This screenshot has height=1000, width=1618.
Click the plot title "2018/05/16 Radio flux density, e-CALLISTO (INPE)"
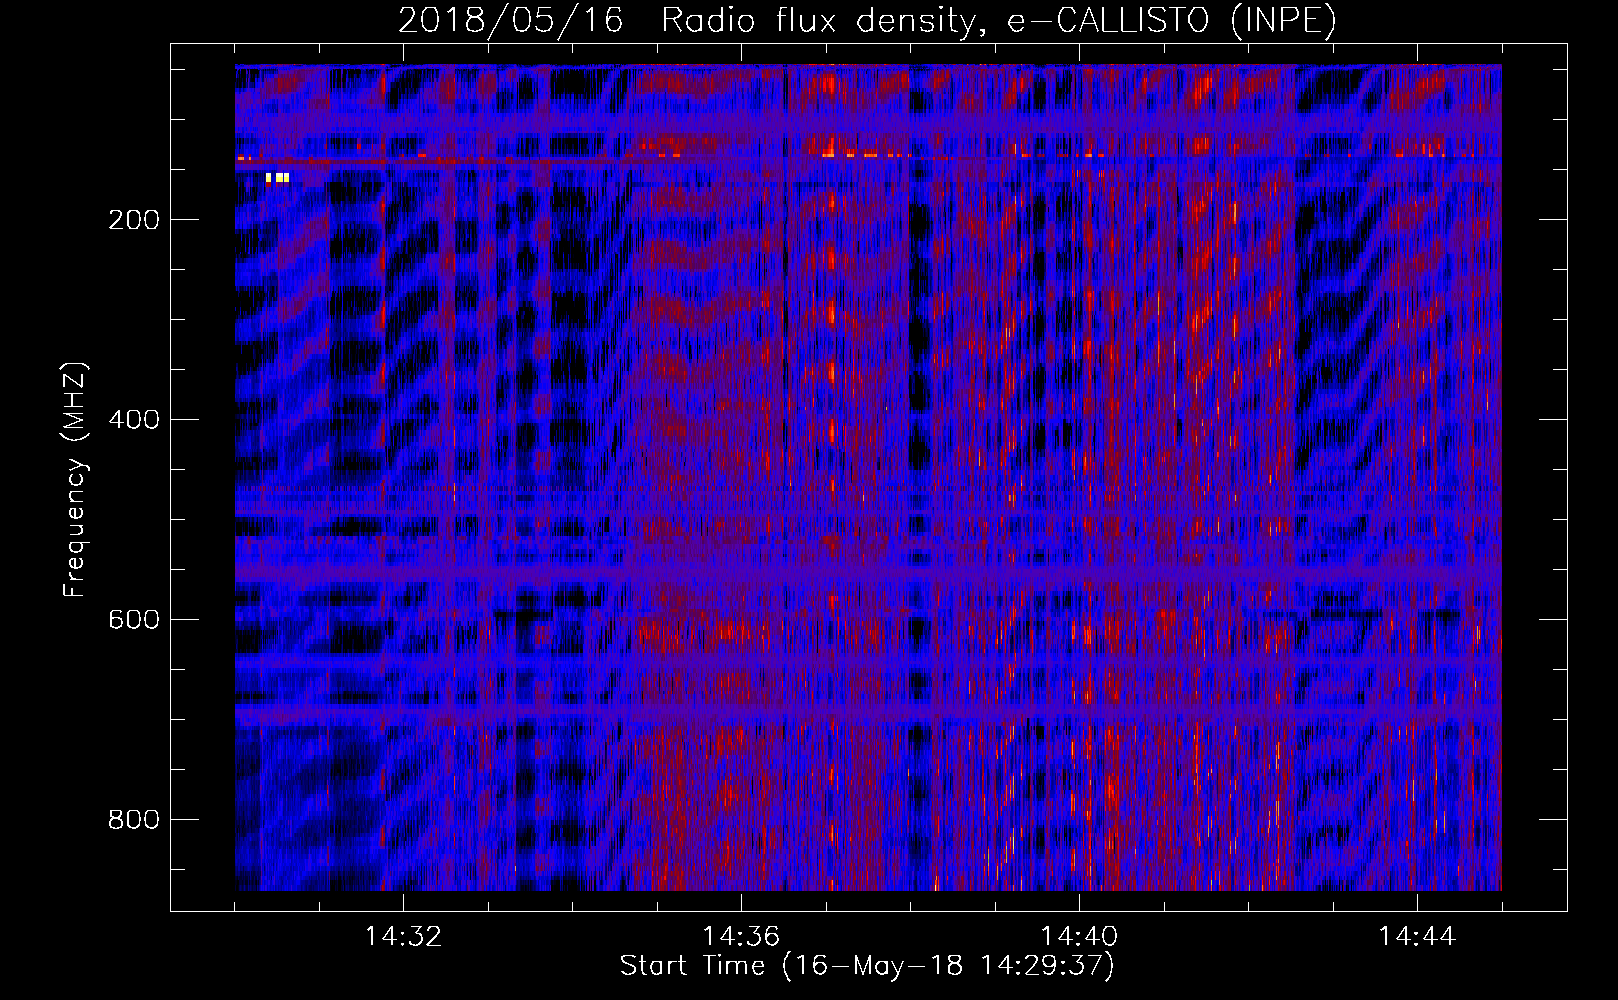(867, 20)
